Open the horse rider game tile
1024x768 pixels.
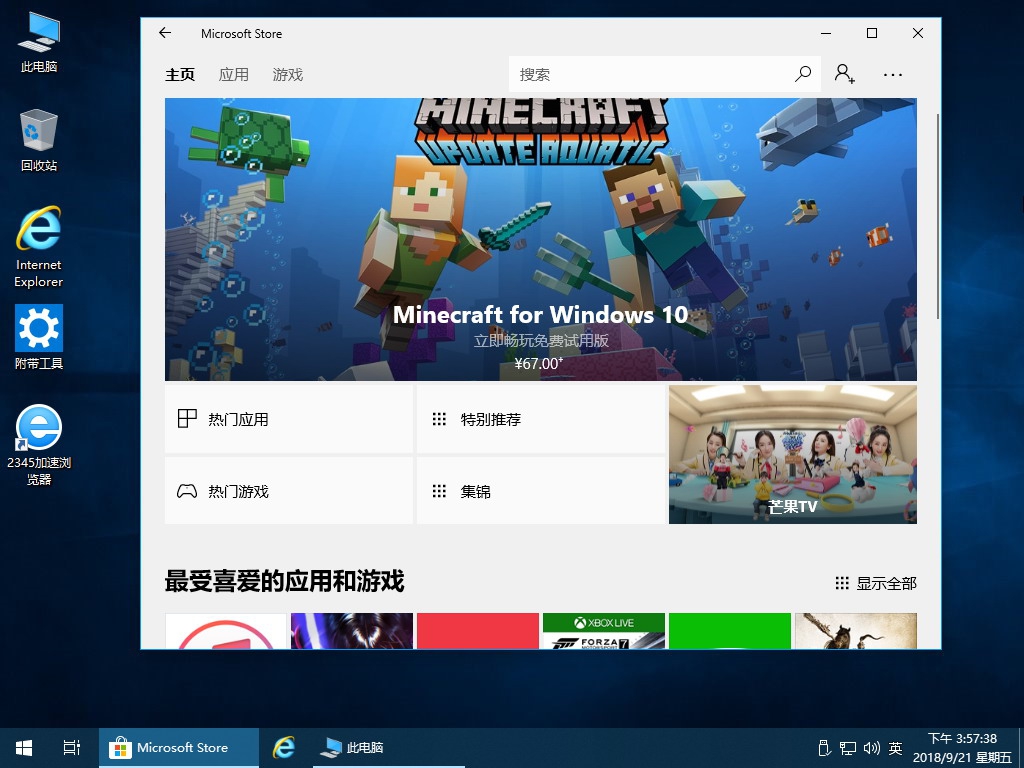[x=856, y=631]
